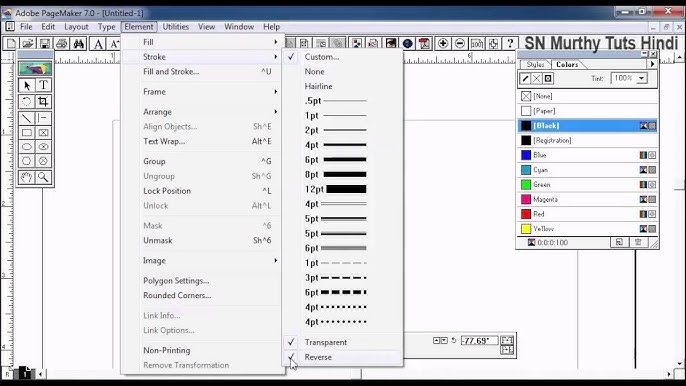Open the Colors panel flyout arrow menu
This screenshot has height=386, width=686.
652,64
